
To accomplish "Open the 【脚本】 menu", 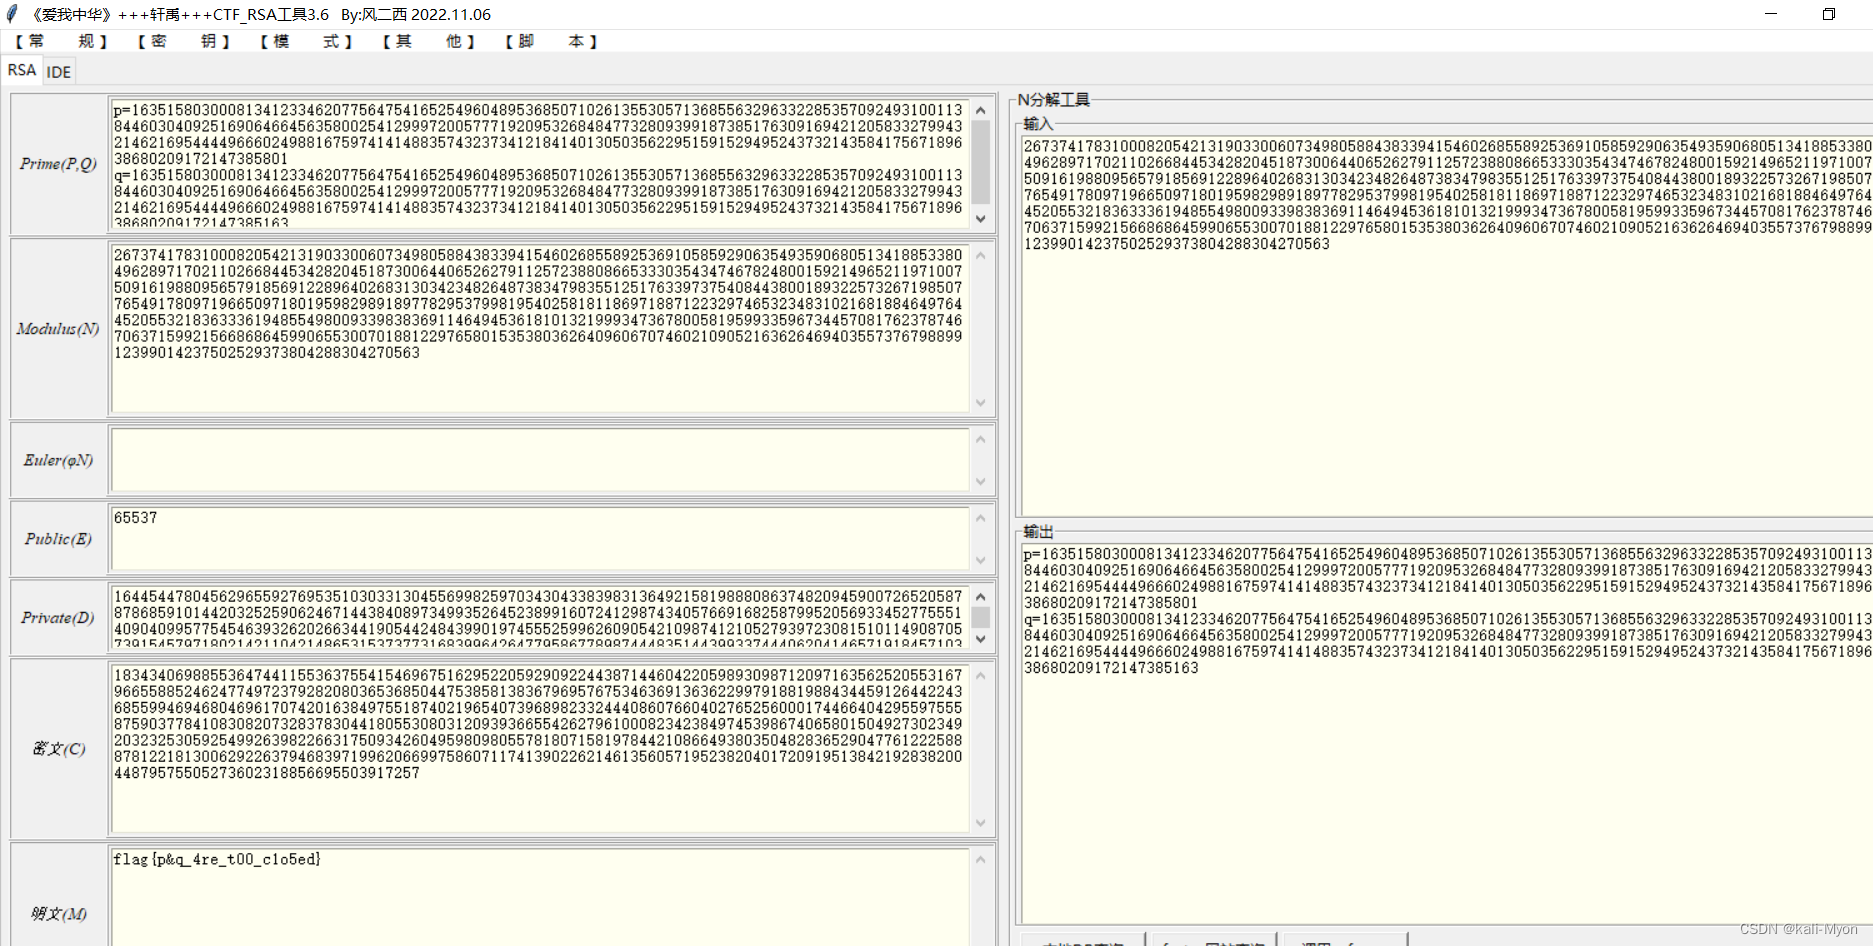I will 551,41.
